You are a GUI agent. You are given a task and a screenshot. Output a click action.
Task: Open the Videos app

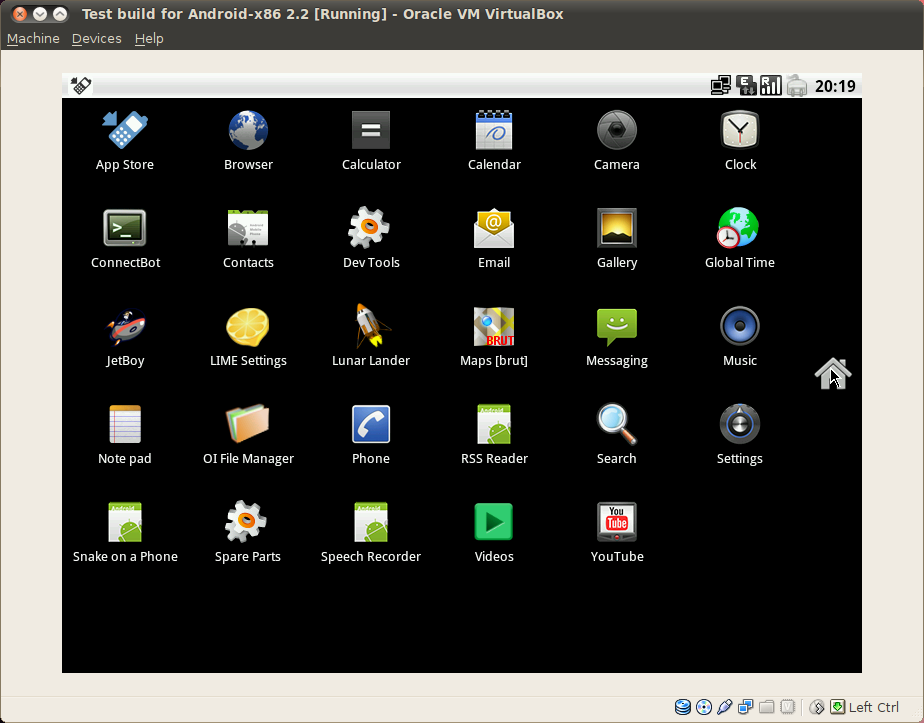[494, 533]
